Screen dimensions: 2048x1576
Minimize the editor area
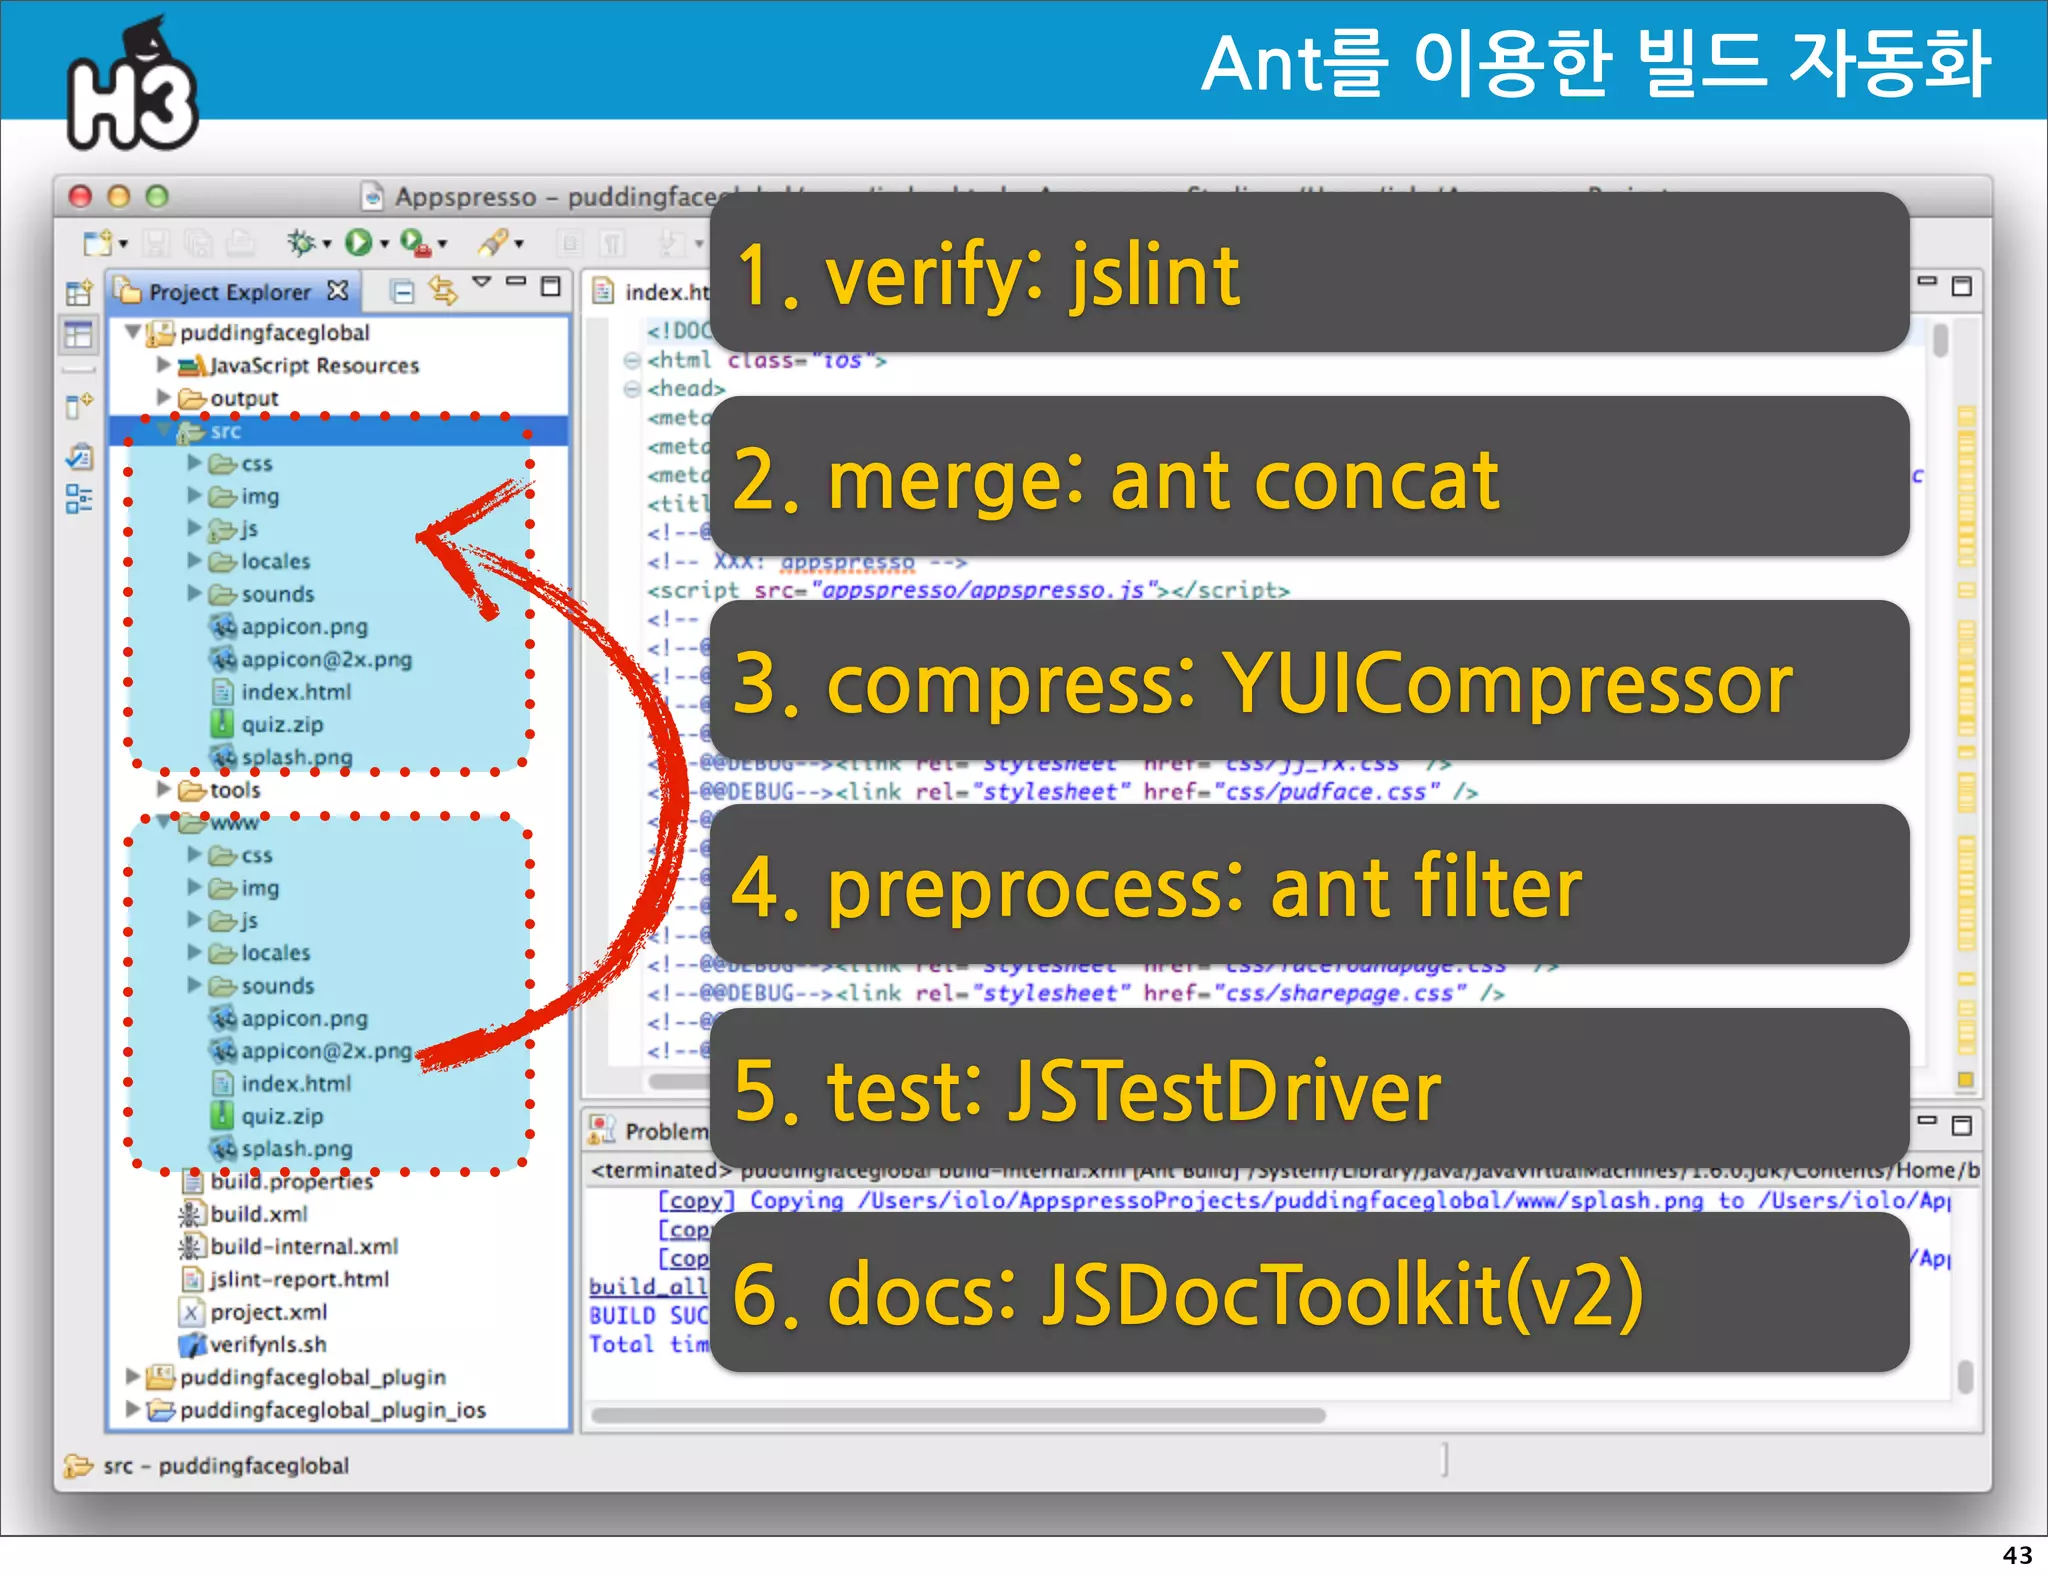pos(1927,282)
